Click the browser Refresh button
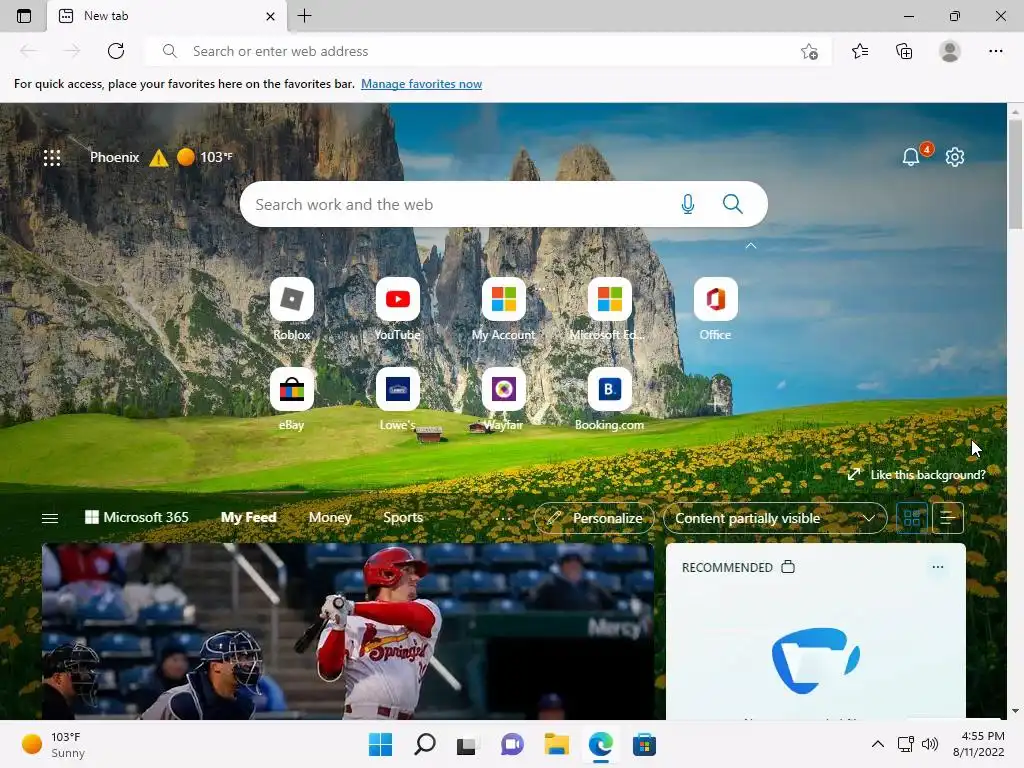This screenshot has width=1024, height=768. [116, 51]
